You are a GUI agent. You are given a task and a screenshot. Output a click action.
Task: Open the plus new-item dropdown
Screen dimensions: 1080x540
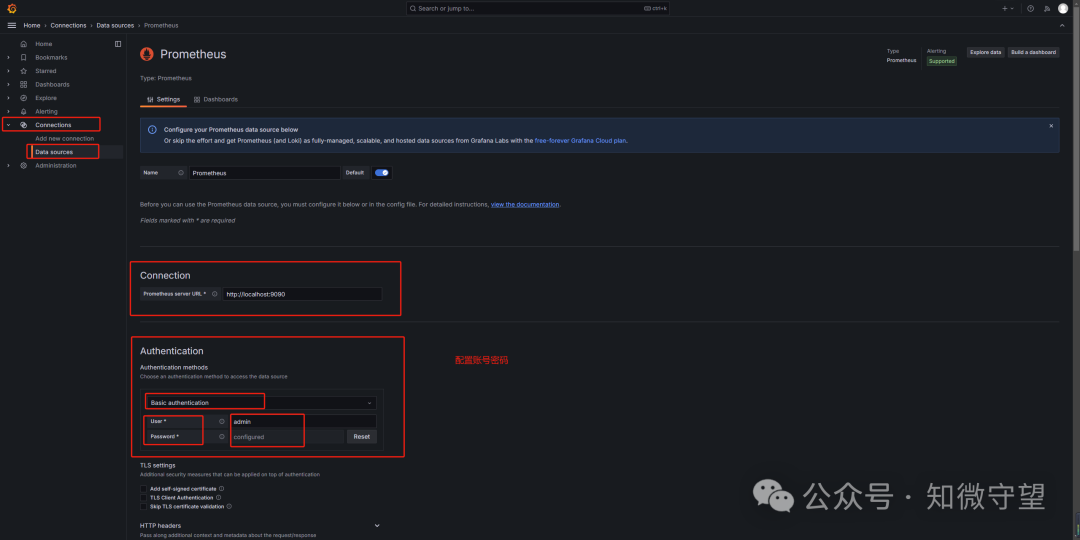[x=1008, y=8]
